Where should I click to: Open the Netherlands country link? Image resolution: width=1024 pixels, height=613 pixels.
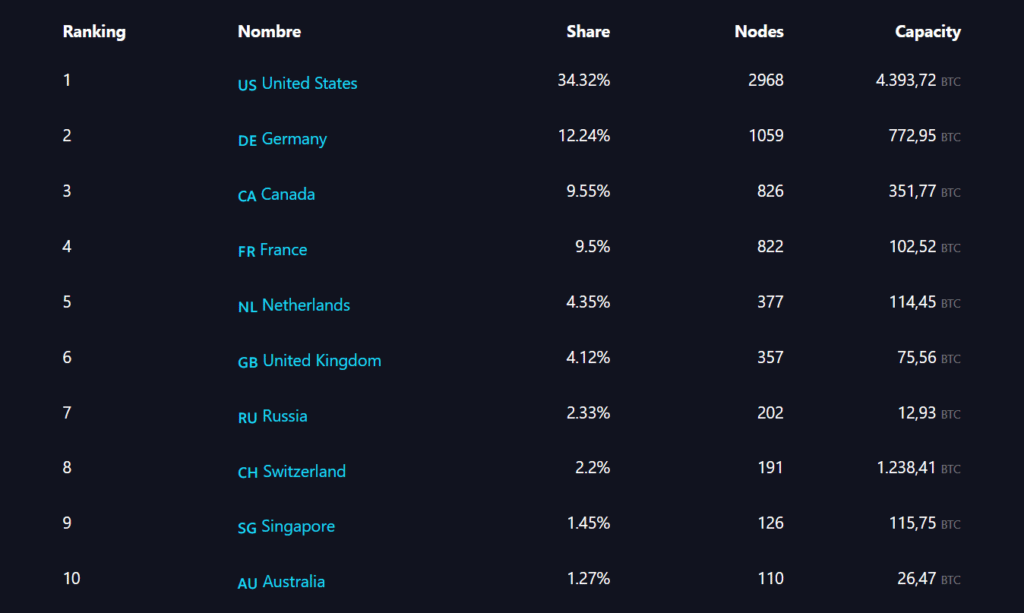306,306
